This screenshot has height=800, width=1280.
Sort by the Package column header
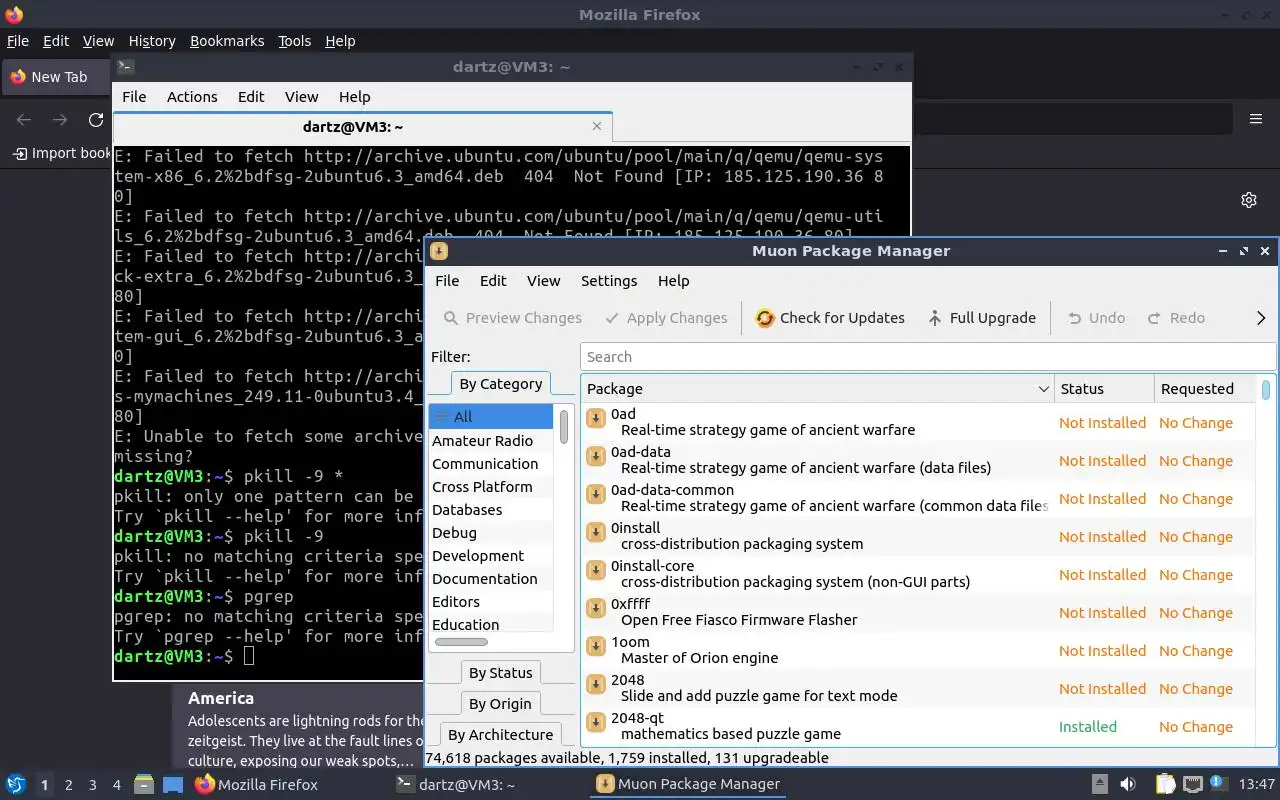tap(817, 389)
